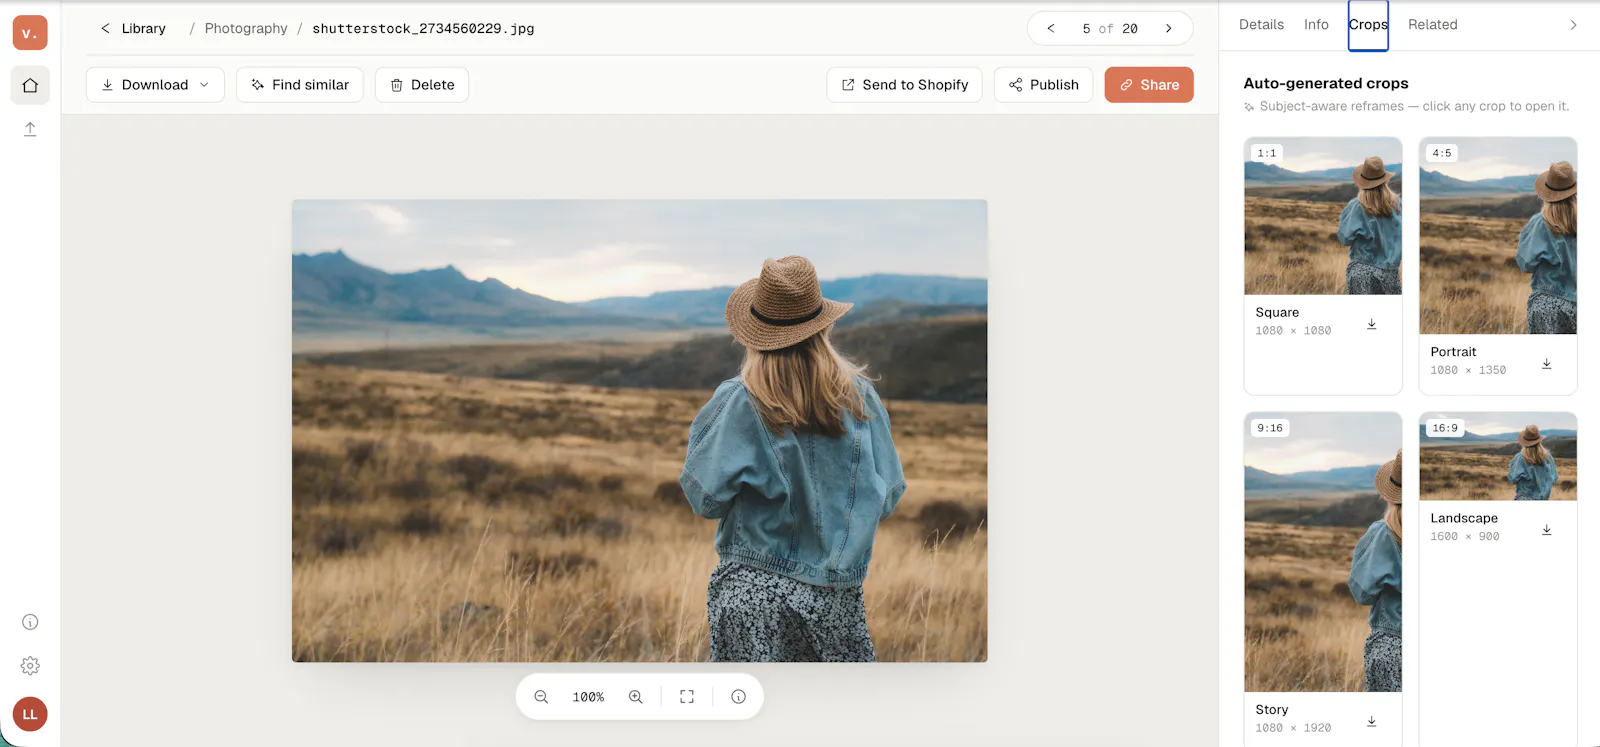
Task: Download the Landscape crop
Action: pyautogui.click(x=1547, y=530)
